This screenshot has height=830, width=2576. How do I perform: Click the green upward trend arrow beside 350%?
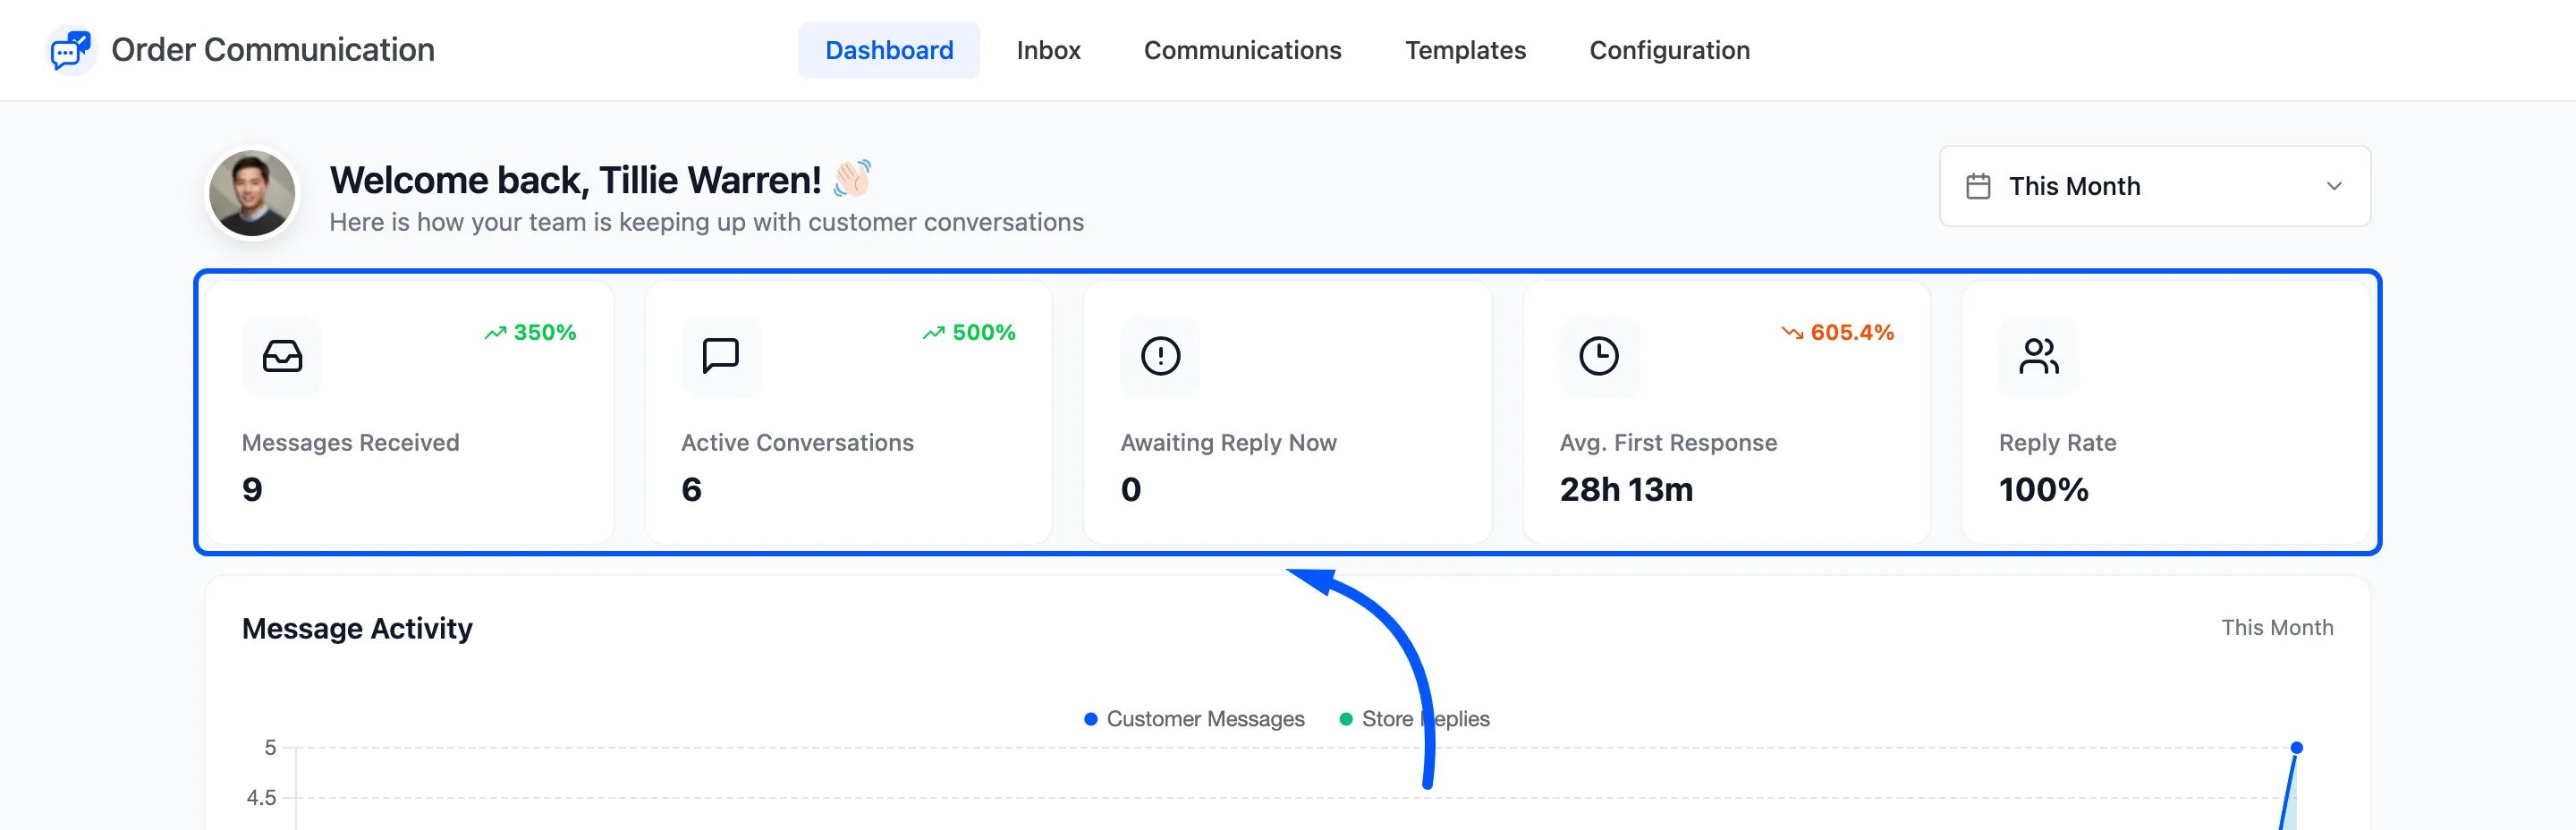pos(495,333)
